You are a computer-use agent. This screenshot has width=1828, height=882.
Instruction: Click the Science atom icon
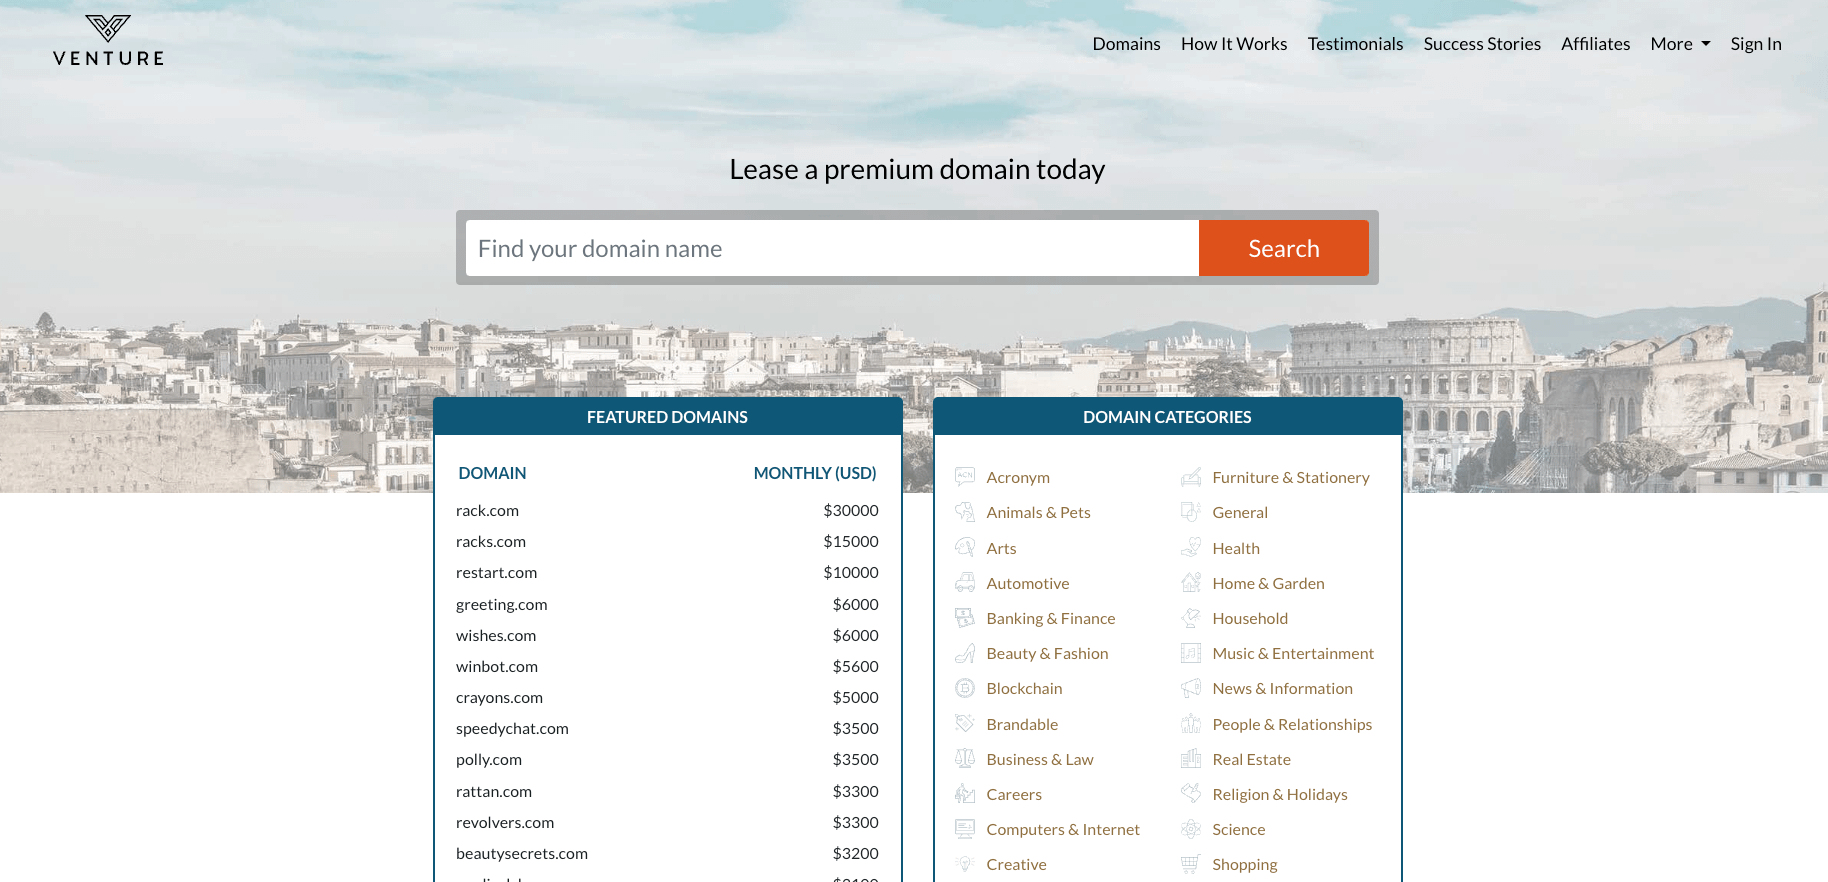point(1191,829)
